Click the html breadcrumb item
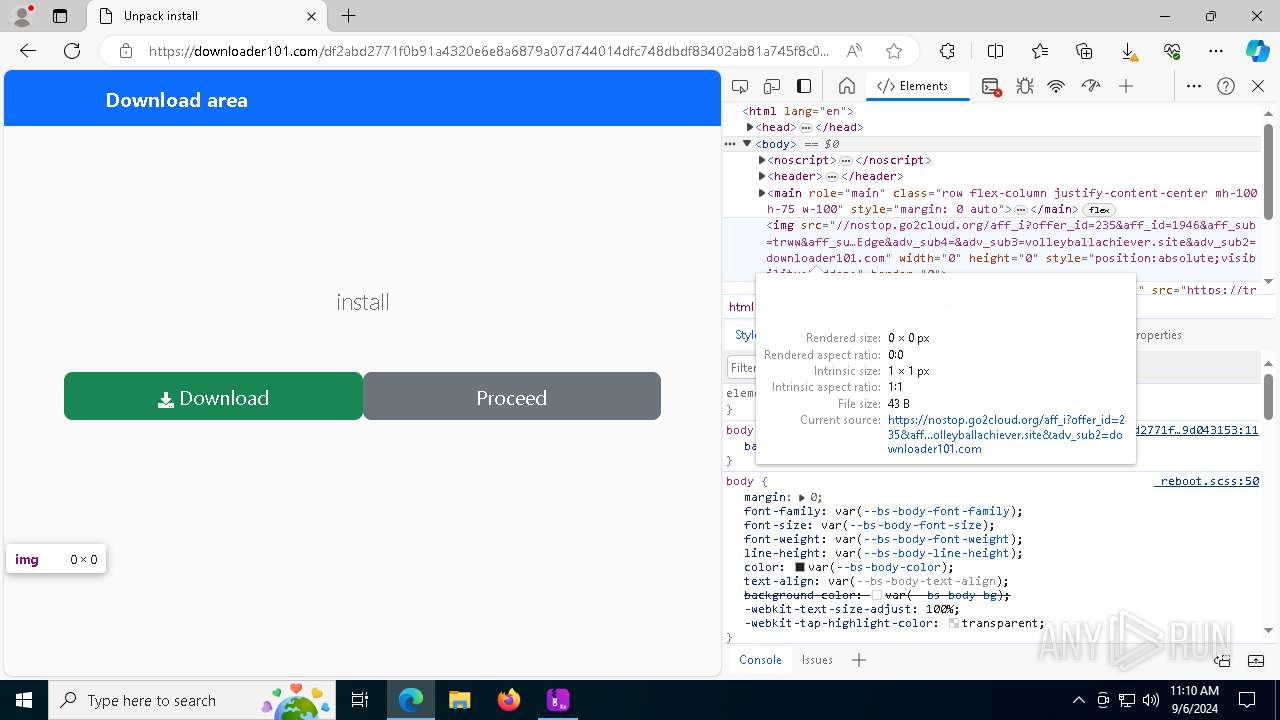Image resolution: width=1280 pixels, height=720 pixels. (741, 307)
